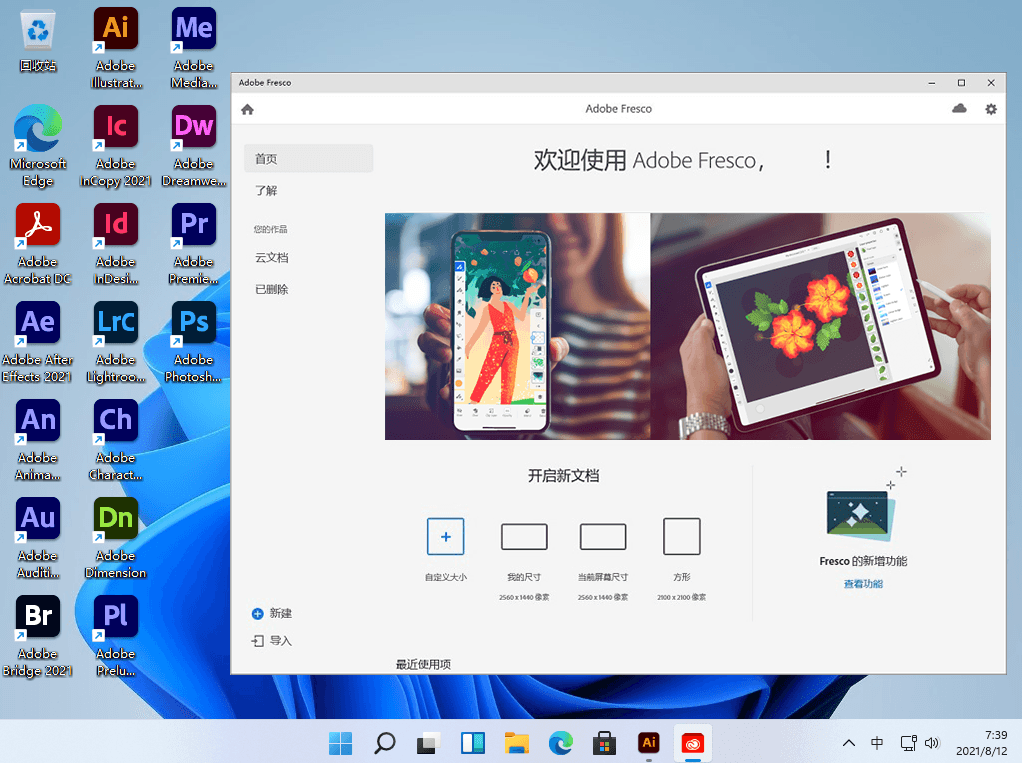Viewport: 1022px width, 763px height.
Task: Click the 中 input method indicator
Action: pos(877,743)
